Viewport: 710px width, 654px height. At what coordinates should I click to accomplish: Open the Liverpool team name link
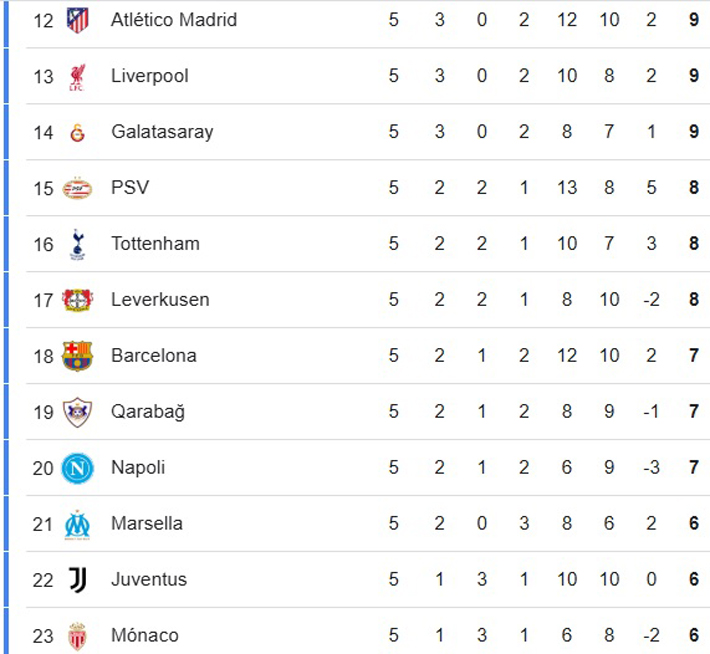point(150,76)
